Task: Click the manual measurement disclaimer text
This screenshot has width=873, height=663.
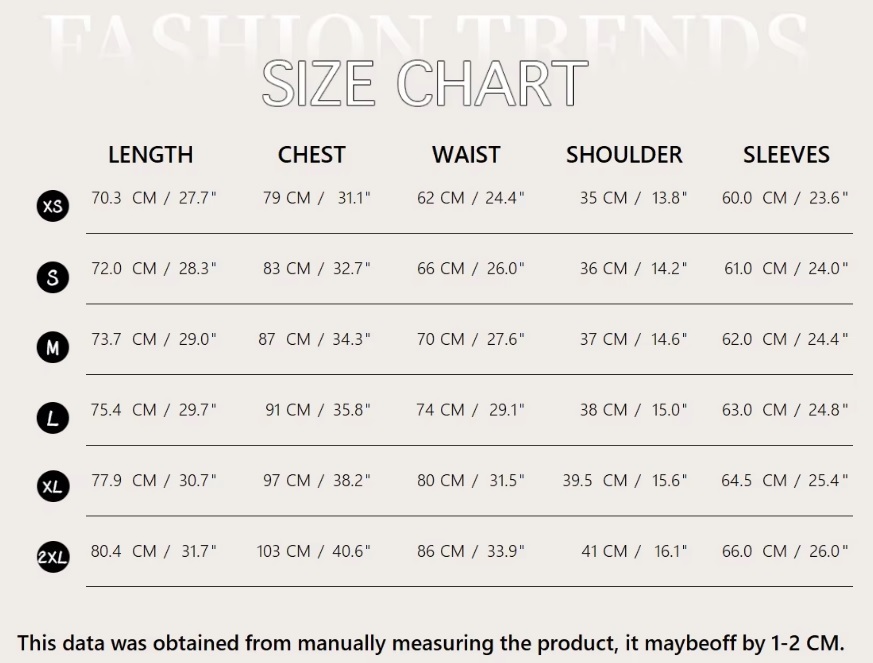Action: pyautogui.click(x=431, y=642)
